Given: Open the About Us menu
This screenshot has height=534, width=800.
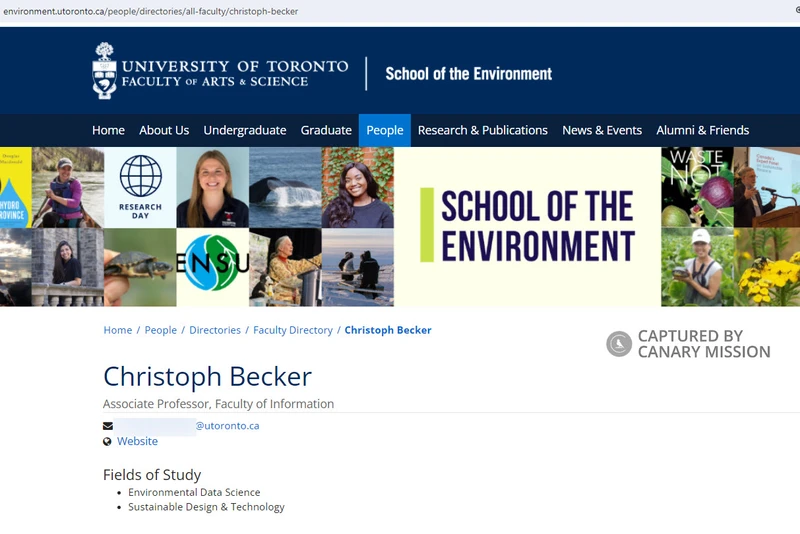Looking at the screenshot, I should pyautogui.click(x=164, y=131).
